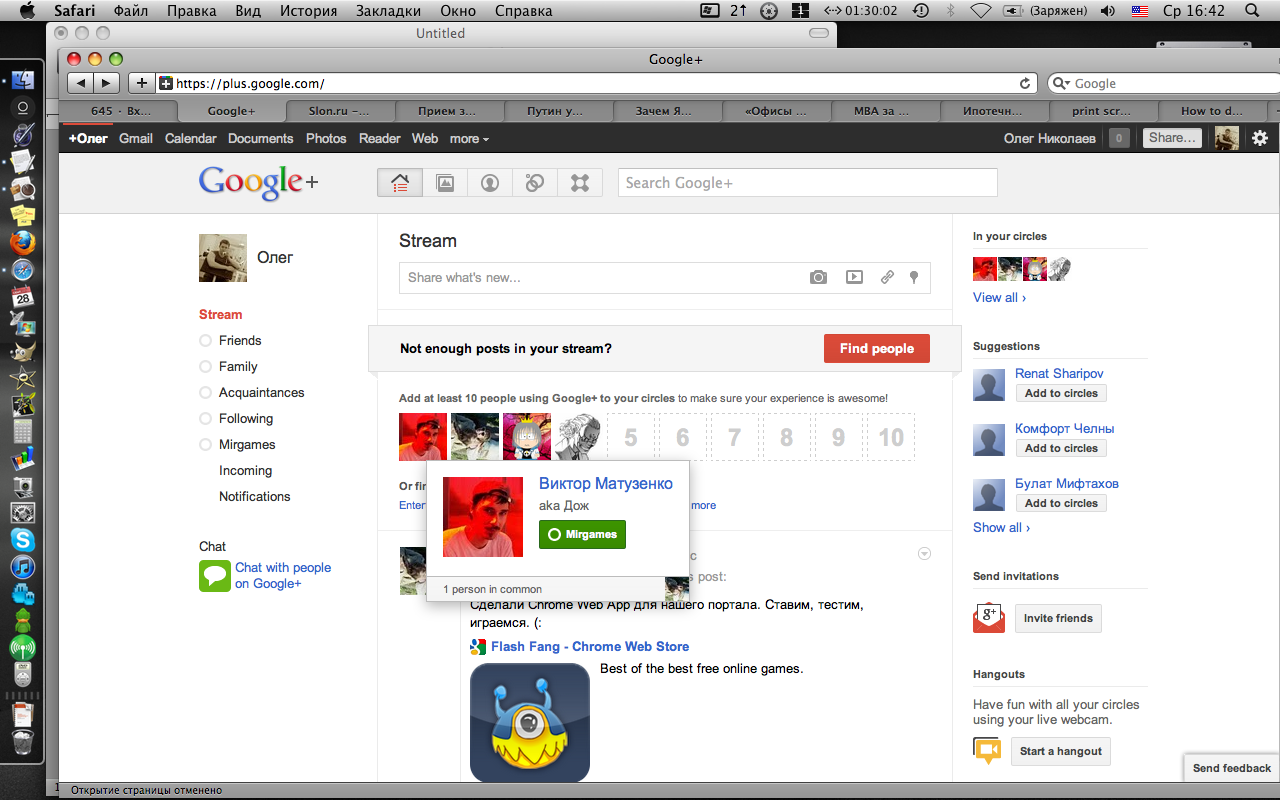Screen dimensions: 1280x800
Task: Select the Family circle filter
Action: 238,367
